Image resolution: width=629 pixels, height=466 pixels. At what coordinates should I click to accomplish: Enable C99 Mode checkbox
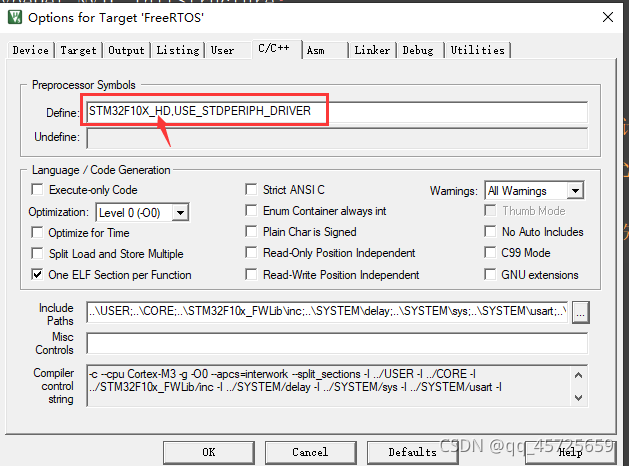(490, 253)
